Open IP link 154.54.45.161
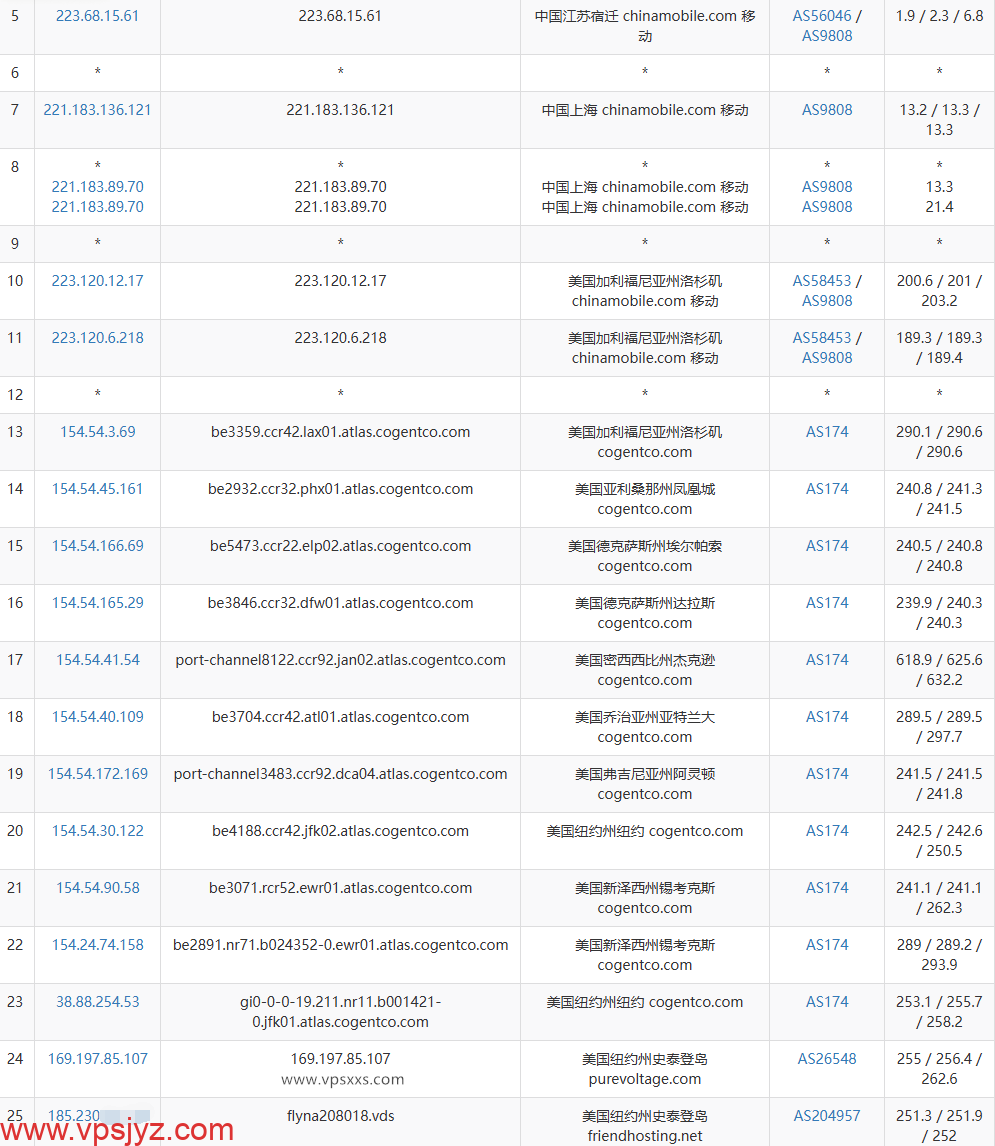This screenshot has height=1146, width=995. tap(97, 489)
